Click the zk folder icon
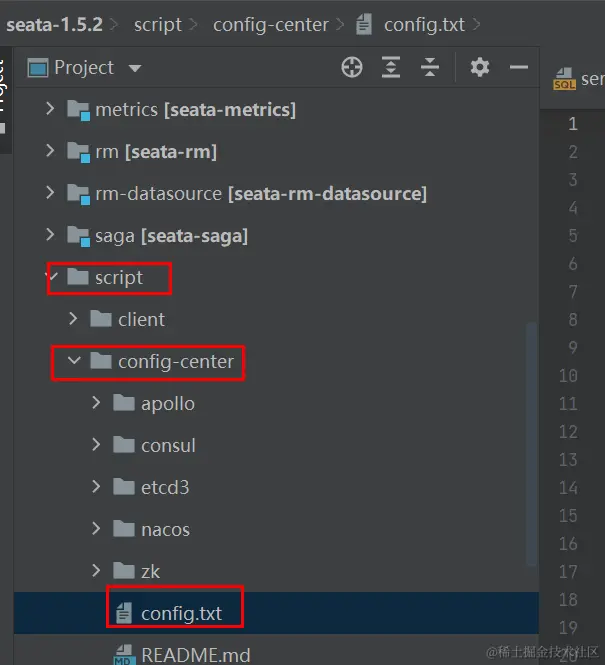The width and height of the screenshot is (605, 665). [x=124, y=570]
